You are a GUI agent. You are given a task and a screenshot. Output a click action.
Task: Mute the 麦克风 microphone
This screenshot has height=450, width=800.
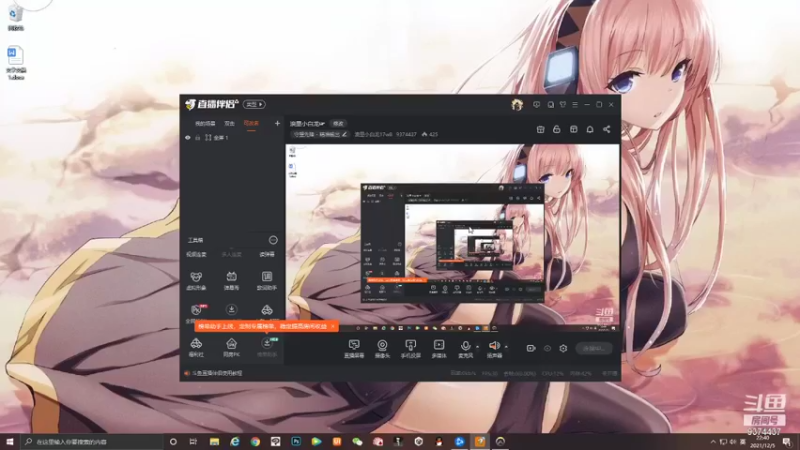click(465, 349)
